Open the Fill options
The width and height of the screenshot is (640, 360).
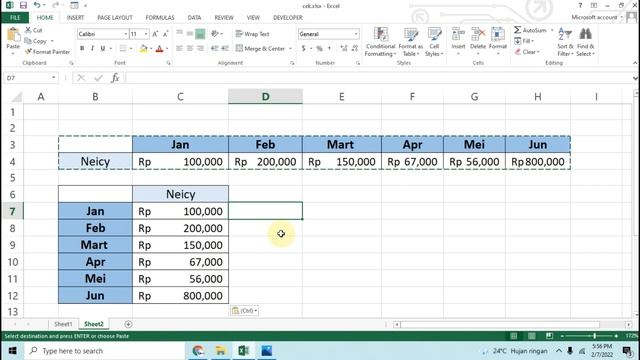pos(524,41)
